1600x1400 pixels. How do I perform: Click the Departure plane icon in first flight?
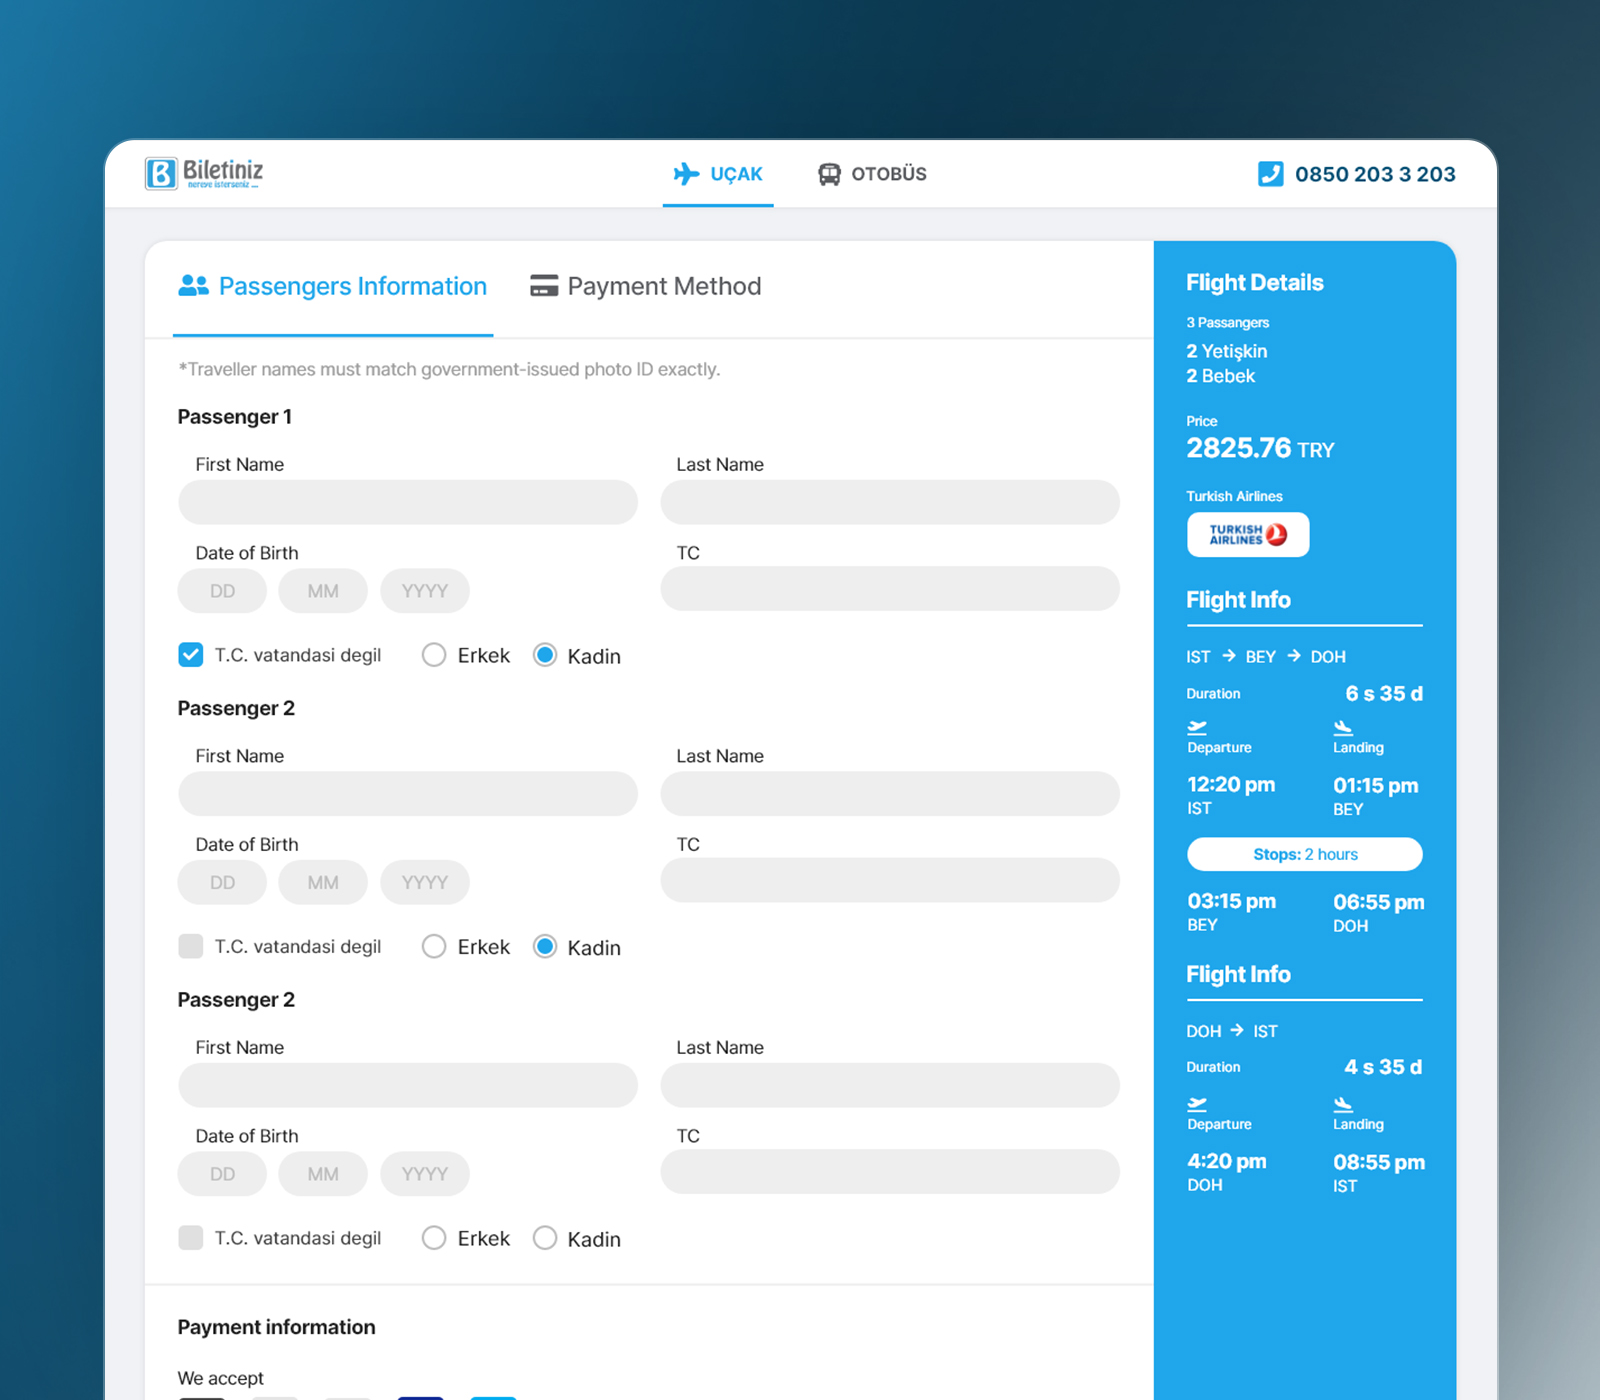1197,727
